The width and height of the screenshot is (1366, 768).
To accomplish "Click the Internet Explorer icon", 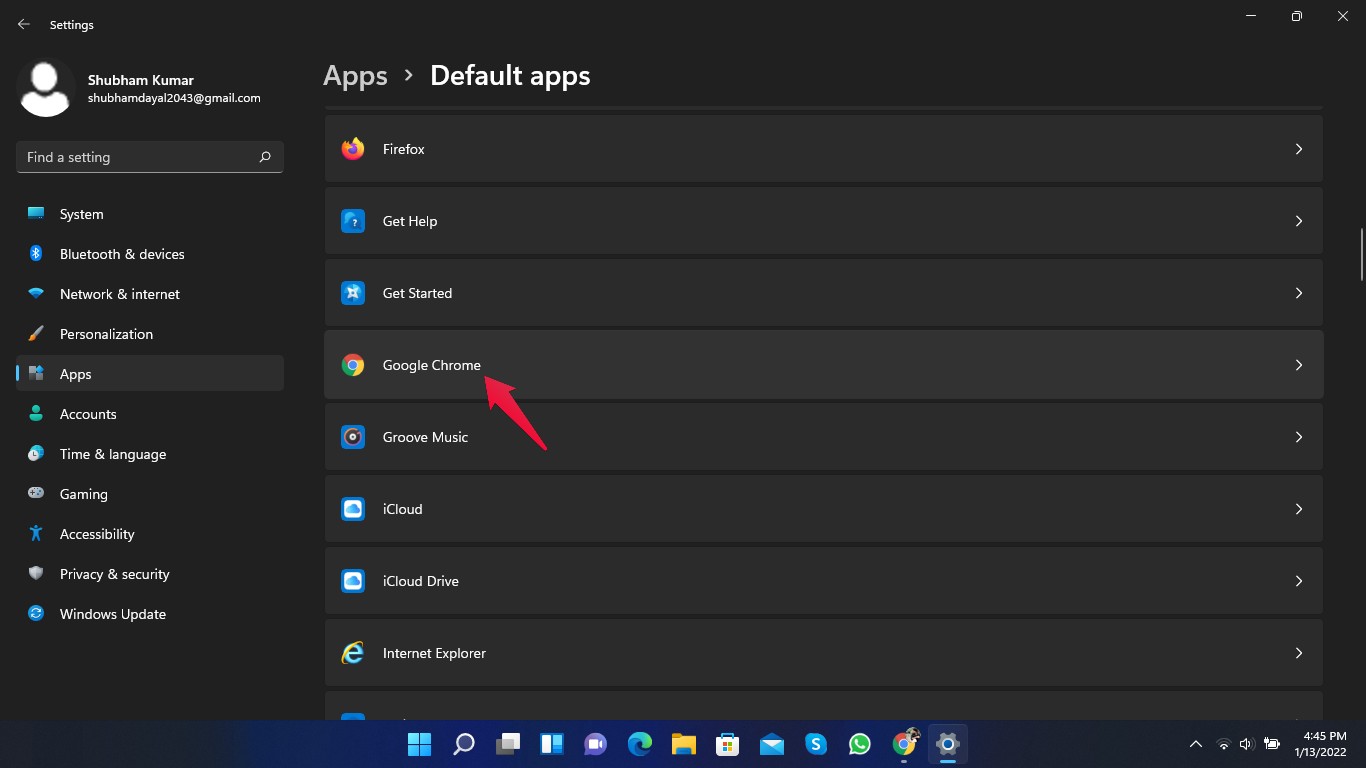I will coord(353,653).
